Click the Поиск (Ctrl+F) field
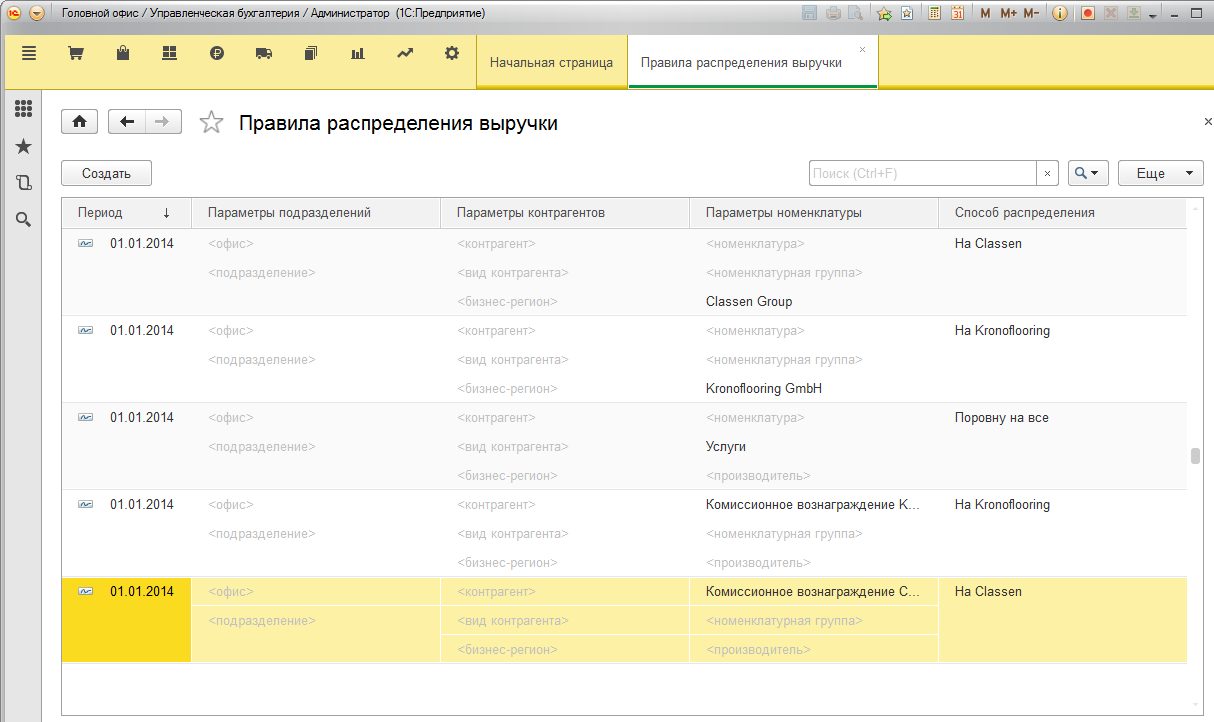The height and width of the screenshot is (722, 1214). click(x=922, y=173)
